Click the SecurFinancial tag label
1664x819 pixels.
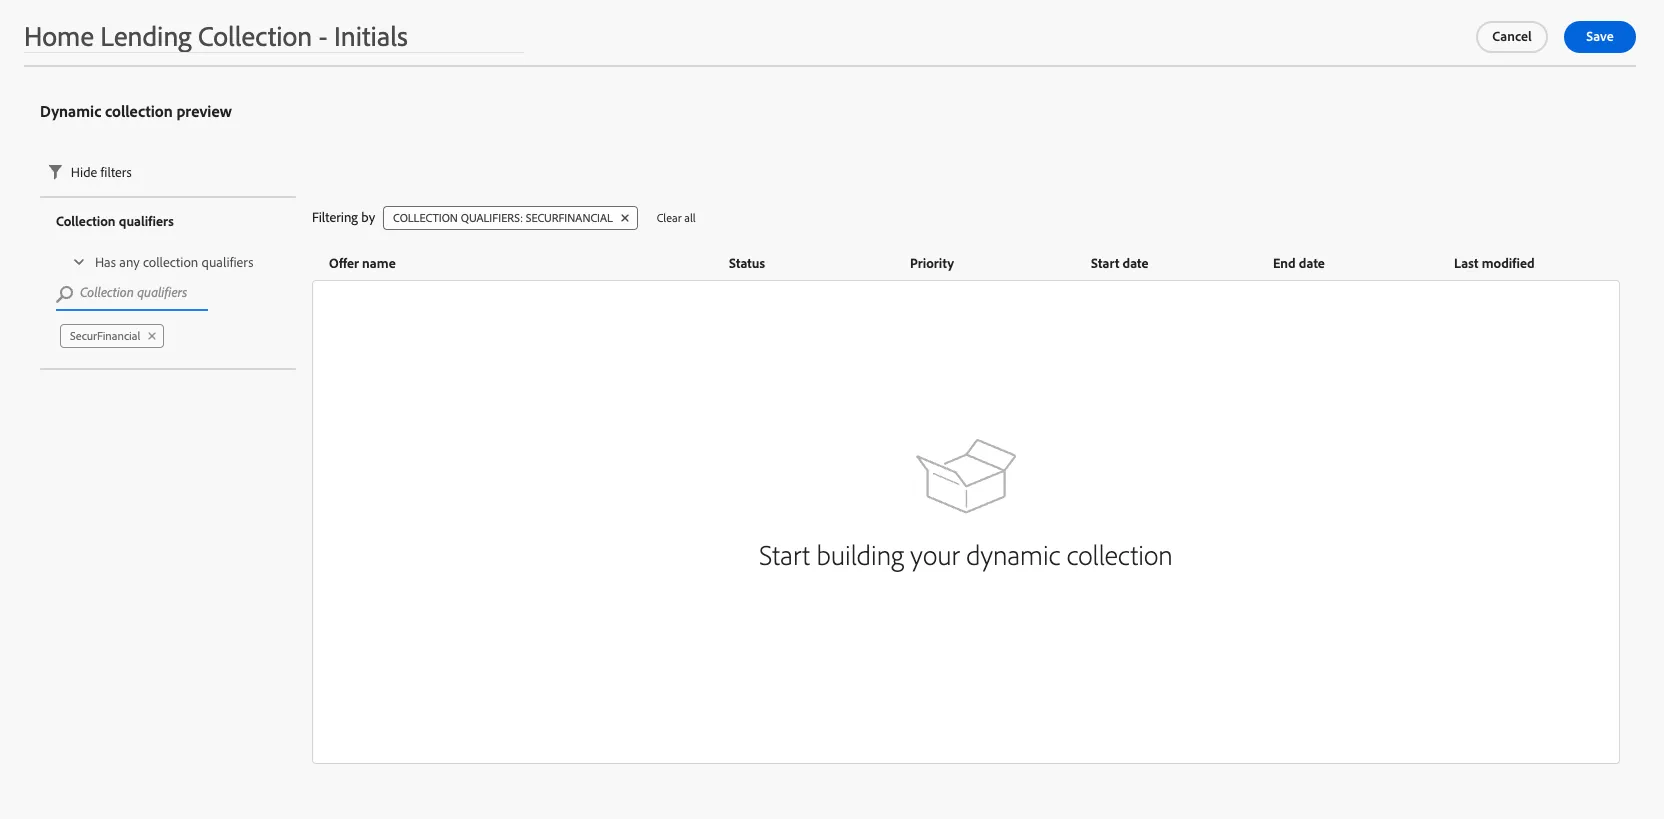105,336
